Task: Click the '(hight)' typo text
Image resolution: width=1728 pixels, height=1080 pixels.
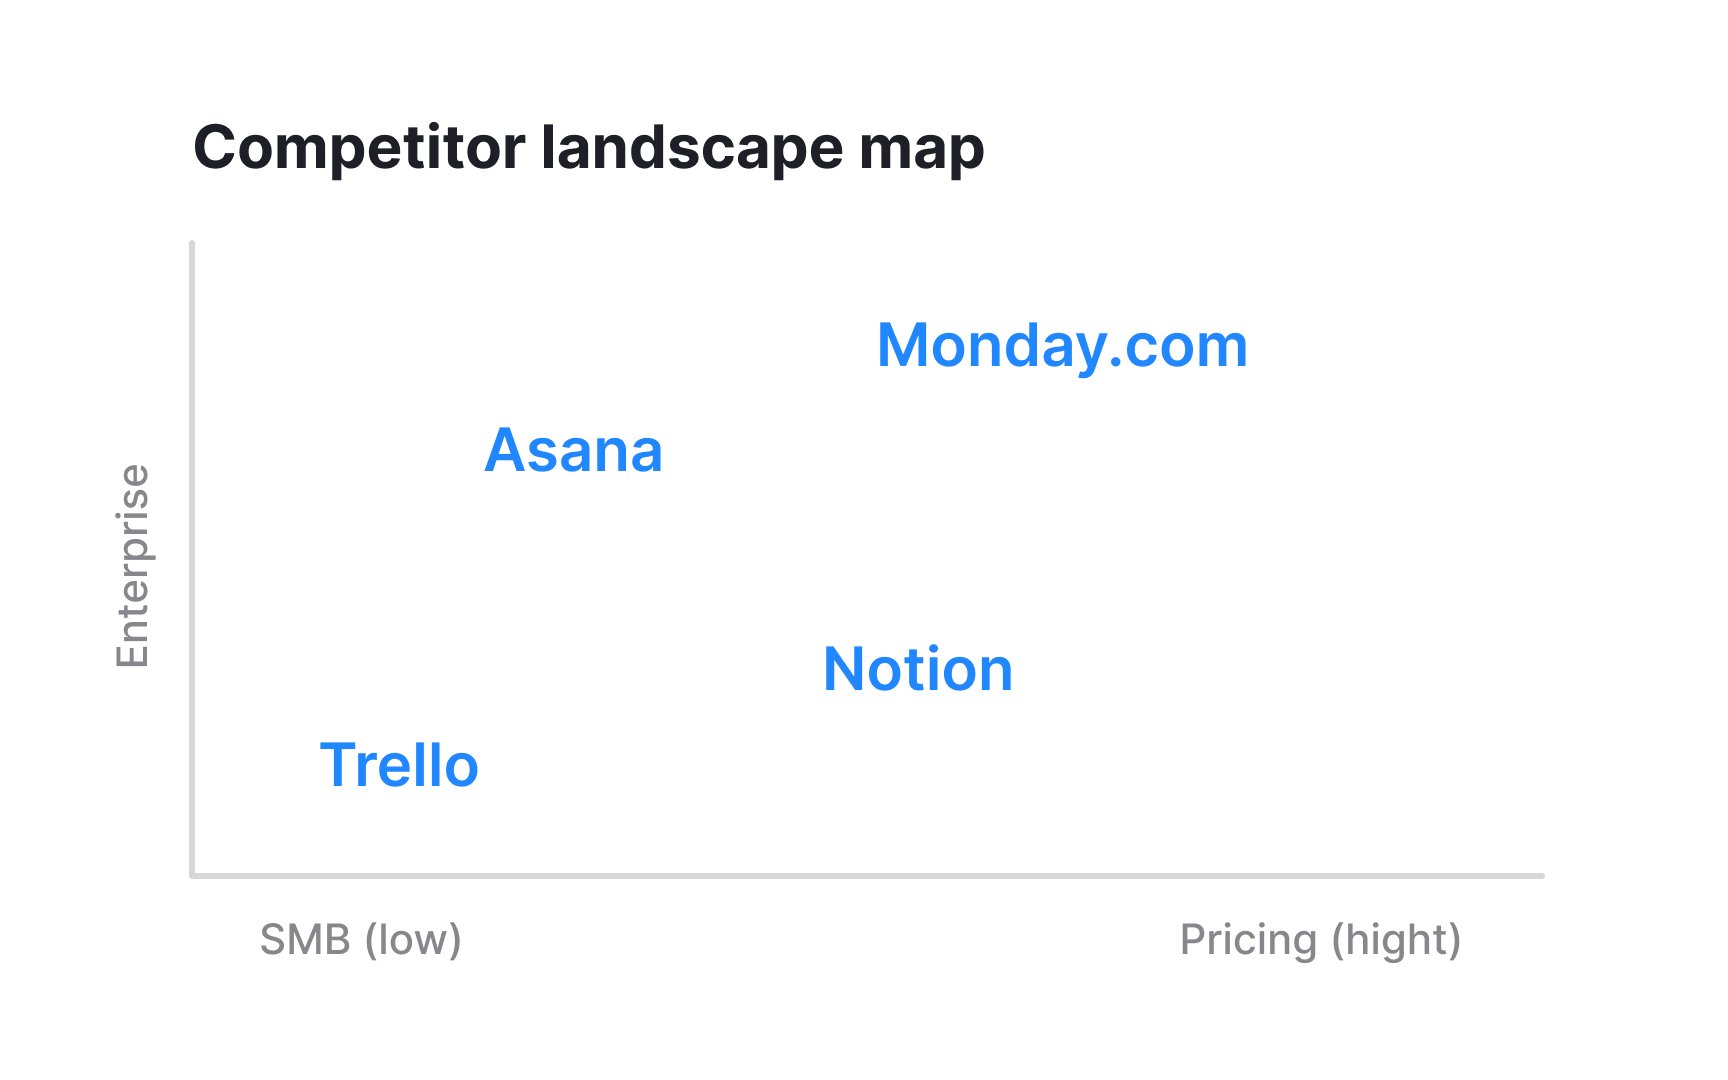Action: (x=1396, y=940)
